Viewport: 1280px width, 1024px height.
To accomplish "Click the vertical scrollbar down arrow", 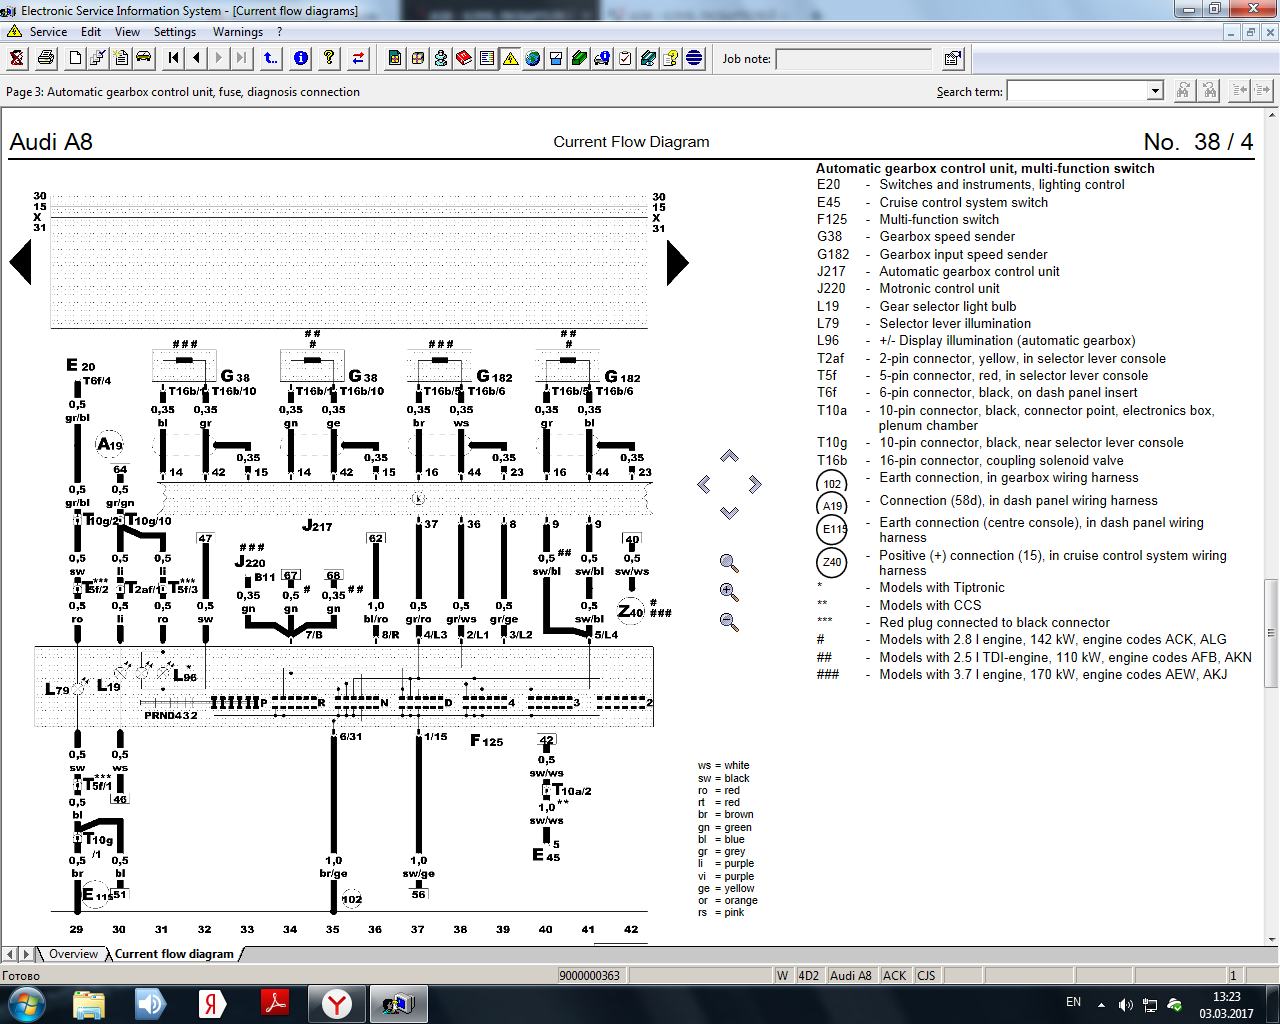I will pyautogui.click(x=1271, y=938).
